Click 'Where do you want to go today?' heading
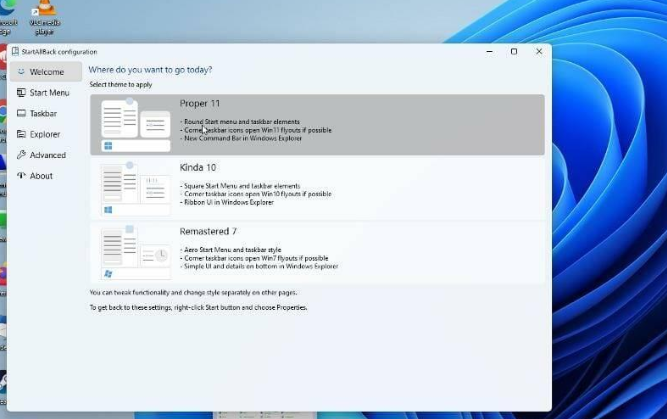 150,70
